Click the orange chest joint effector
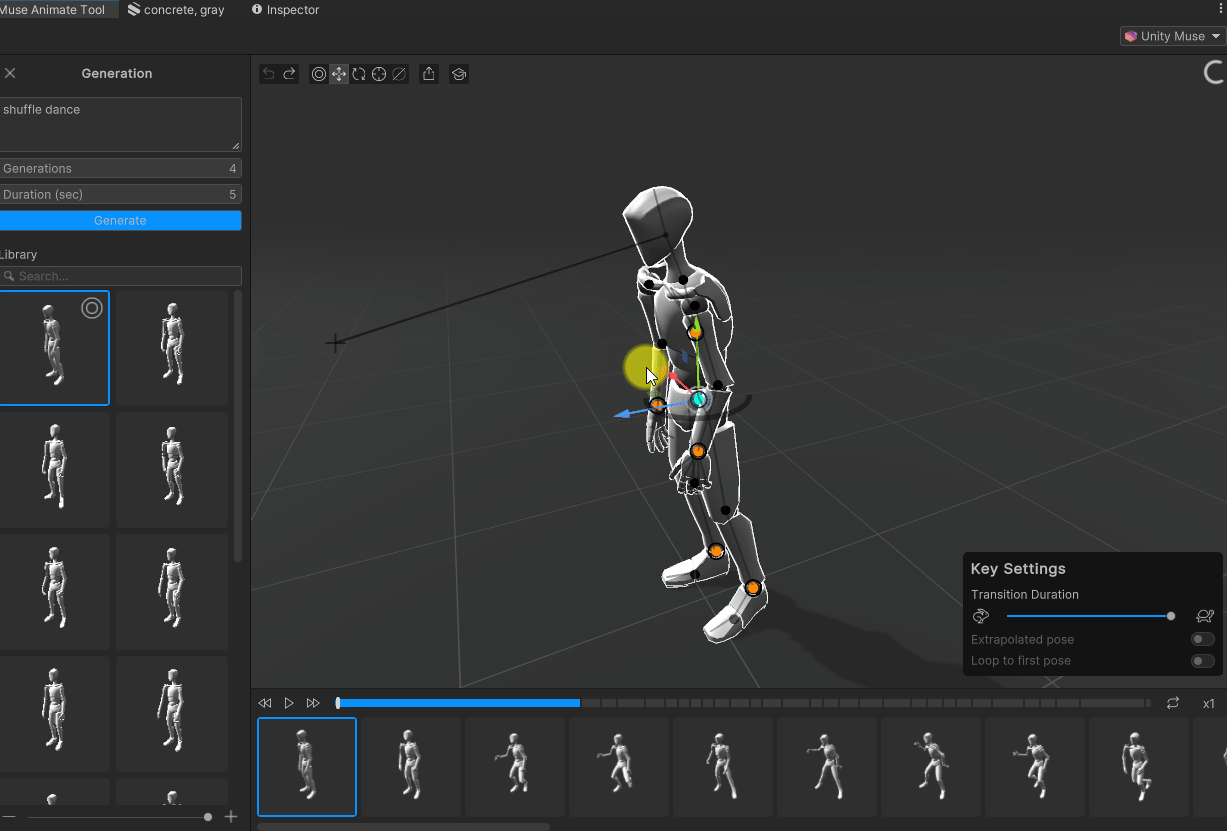 (x=695, y=331)
